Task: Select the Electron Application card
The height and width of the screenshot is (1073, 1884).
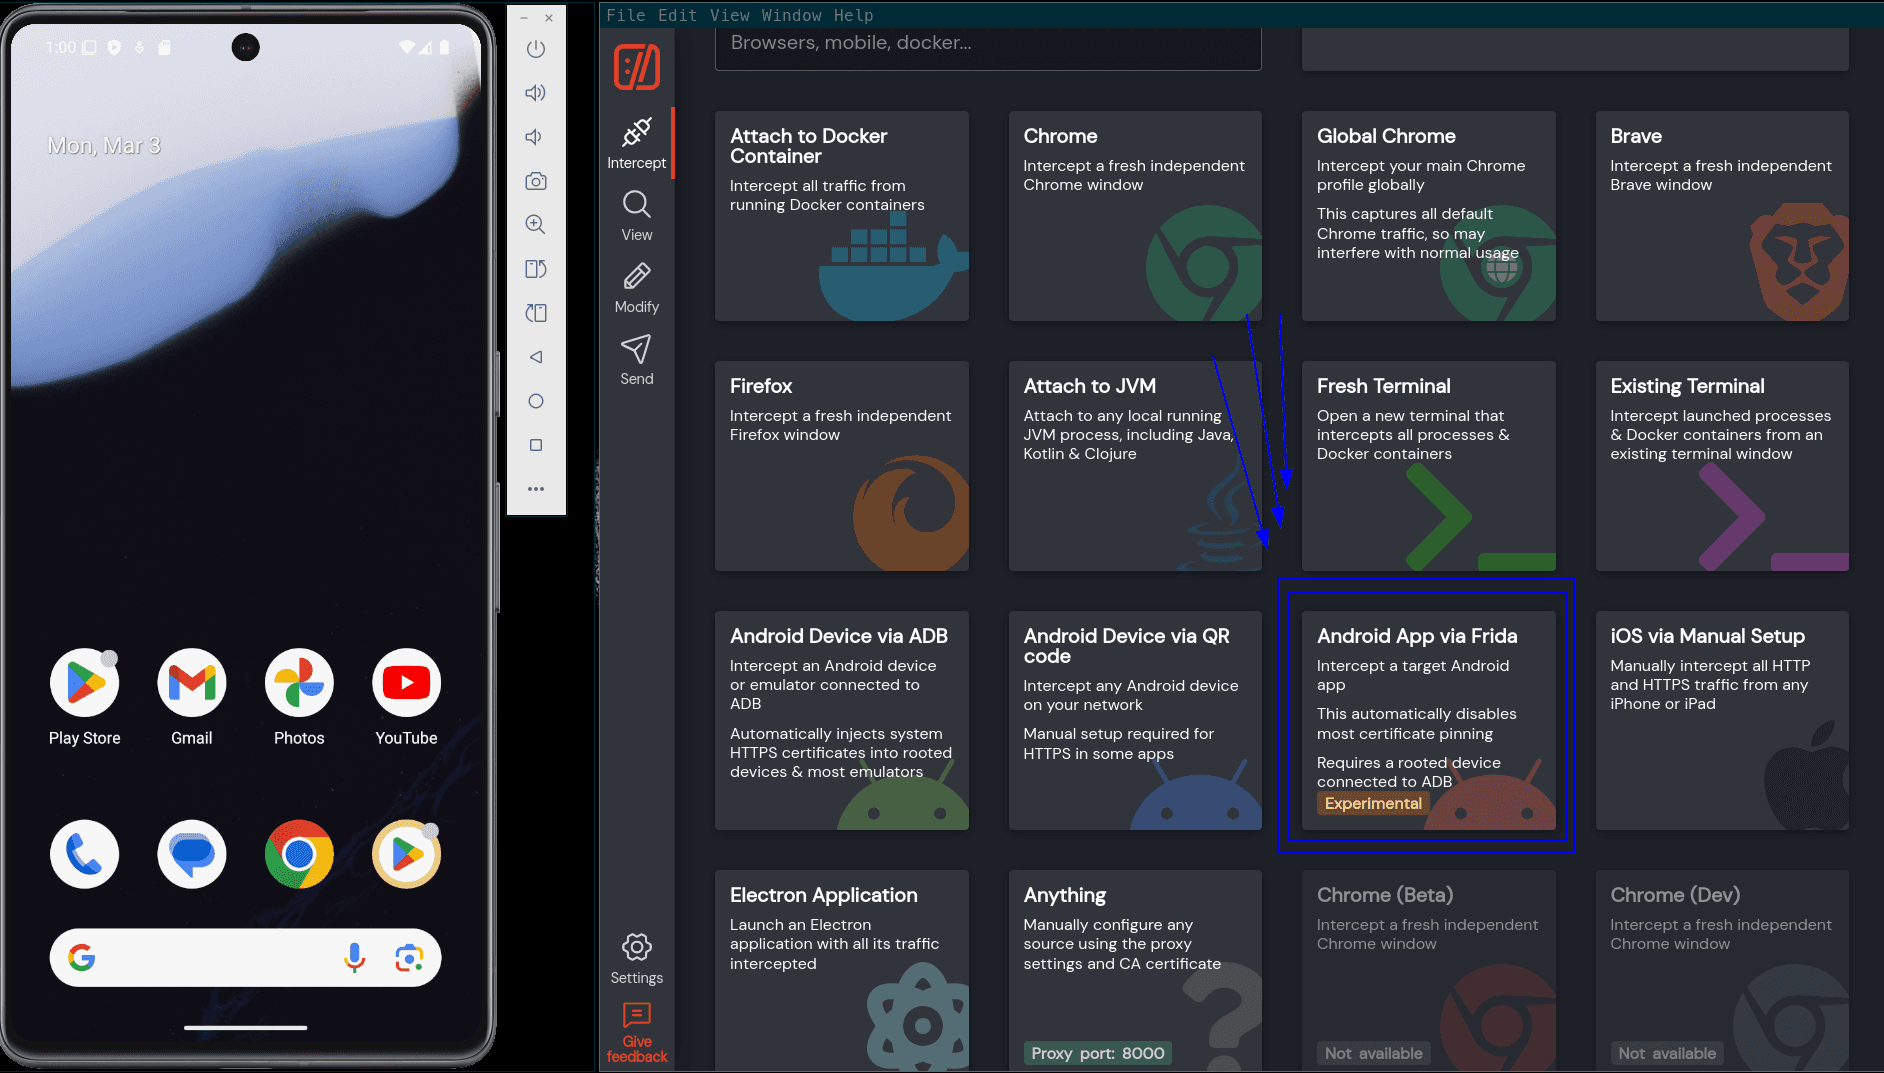Action: click(842, 970)
